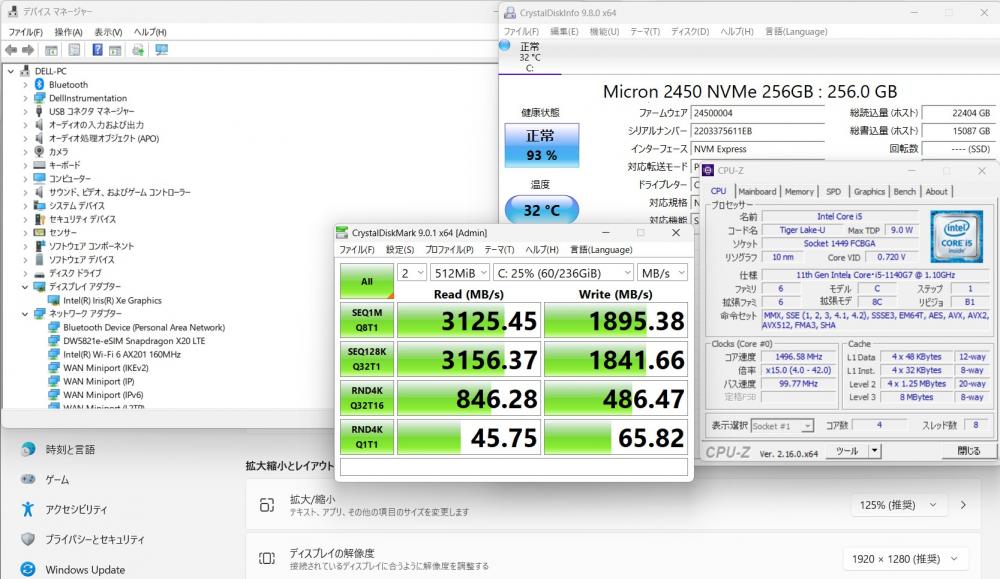Click the printer-like update driver toolbar icon
Image resolution: width=1000 pixels, height=579 pixels.
coord(138,50)
